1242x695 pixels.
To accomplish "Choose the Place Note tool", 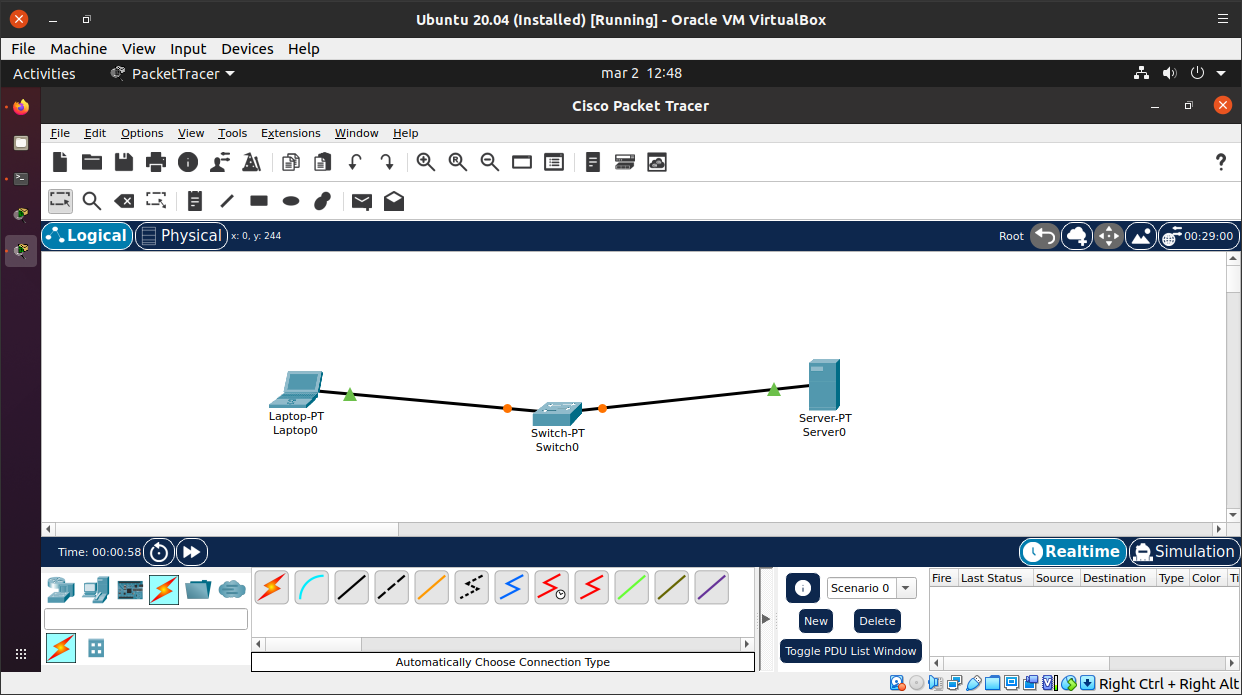I will coord(195,201).
